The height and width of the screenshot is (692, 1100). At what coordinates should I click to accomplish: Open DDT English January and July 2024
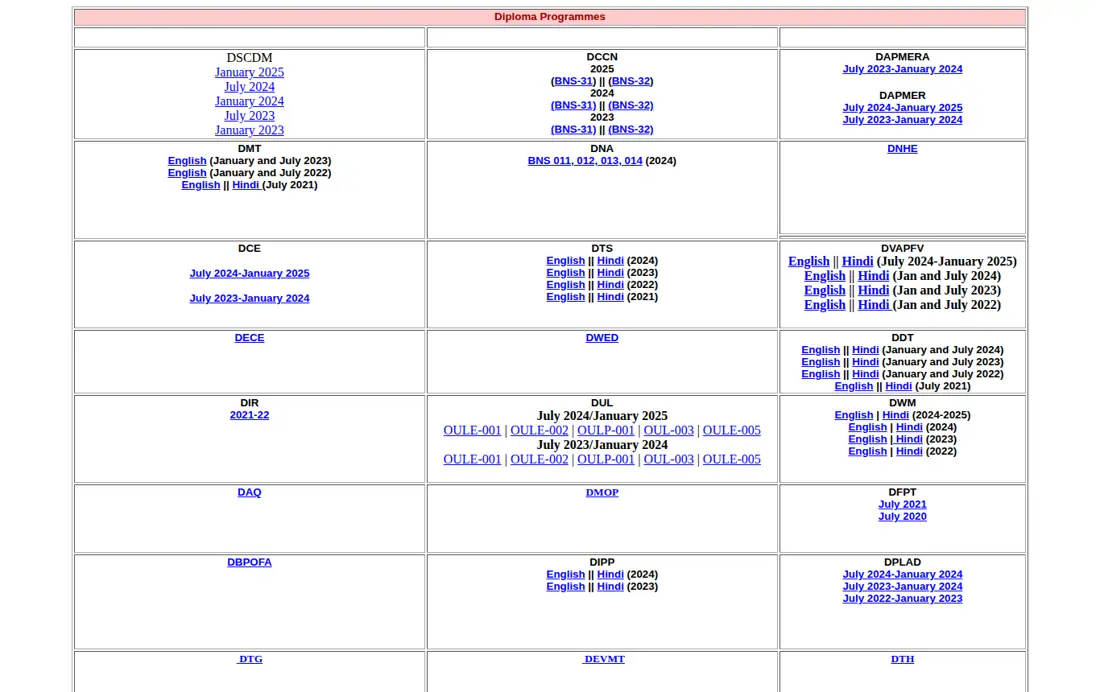pos(820,350)
